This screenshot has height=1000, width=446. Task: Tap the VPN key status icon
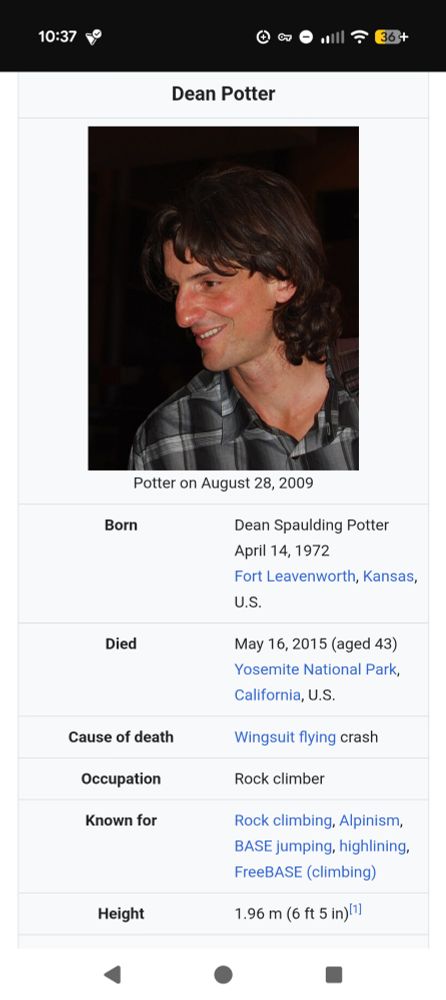pyautogui.click(x=285, y=37)
